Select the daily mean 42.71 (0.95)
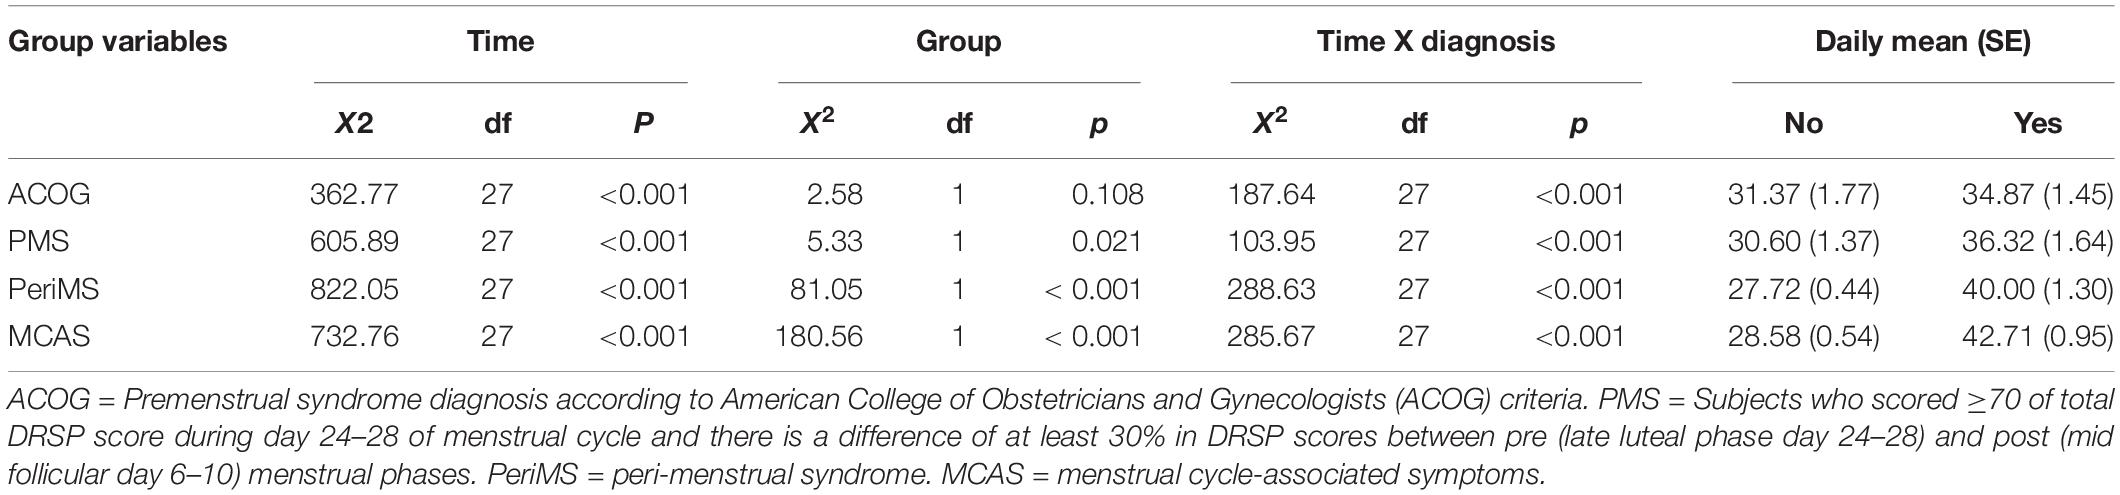Viewport: 2120px width, 495px height. tap(2037, 337)
